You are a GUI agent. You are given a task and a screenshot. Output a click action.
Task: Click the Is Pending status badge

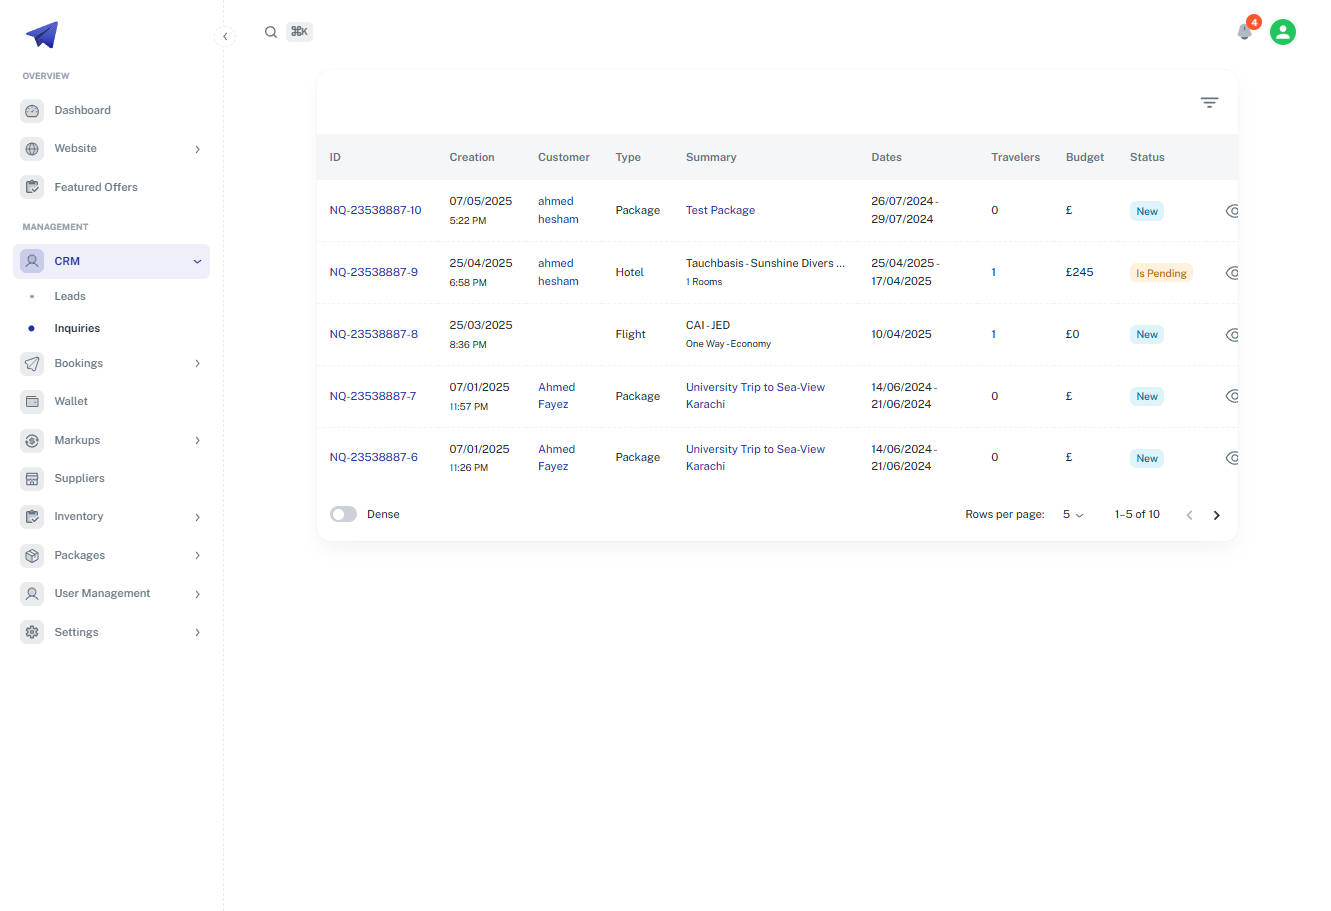[1161, 273]
